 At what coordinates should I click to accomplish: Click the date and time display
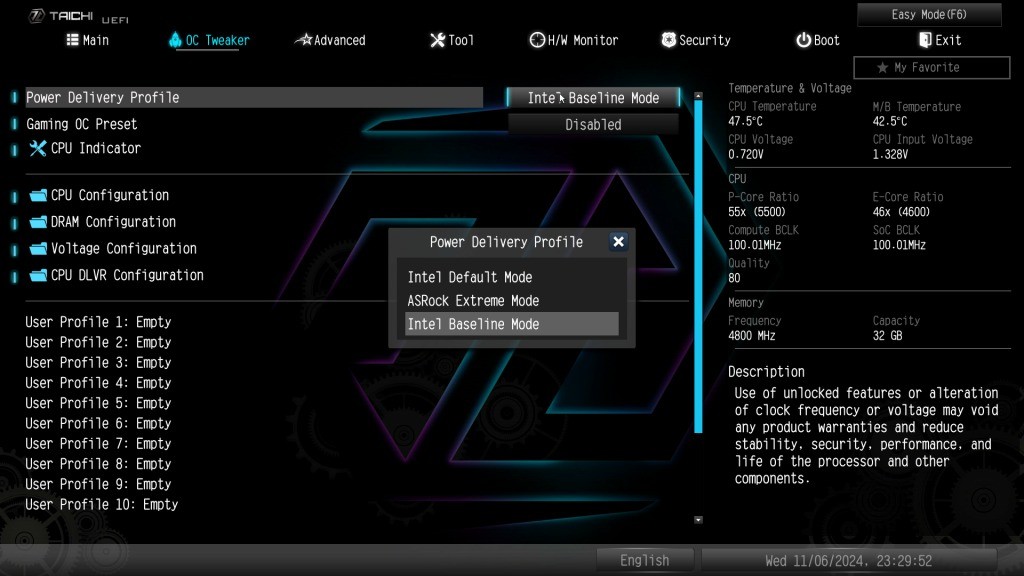point(848,560)
